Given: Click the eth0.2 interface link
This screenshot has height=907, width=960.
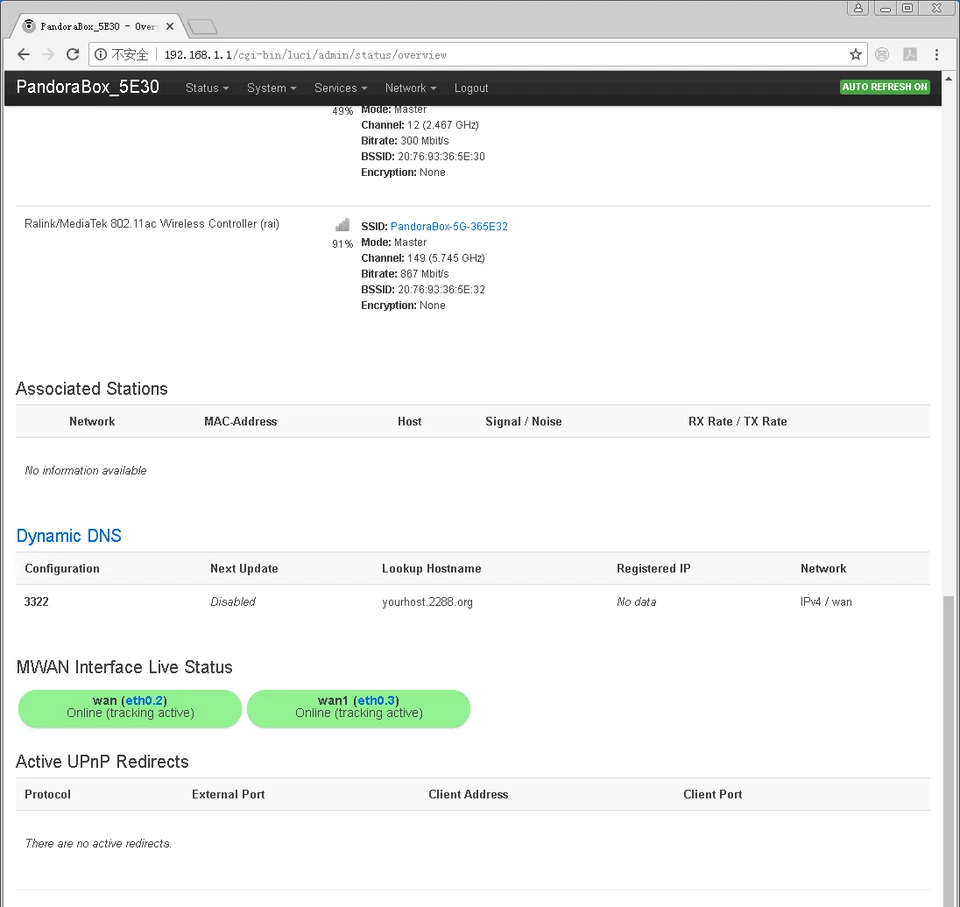Looking at the screenshot, I should pyautogui.click(x=144, y=700).
